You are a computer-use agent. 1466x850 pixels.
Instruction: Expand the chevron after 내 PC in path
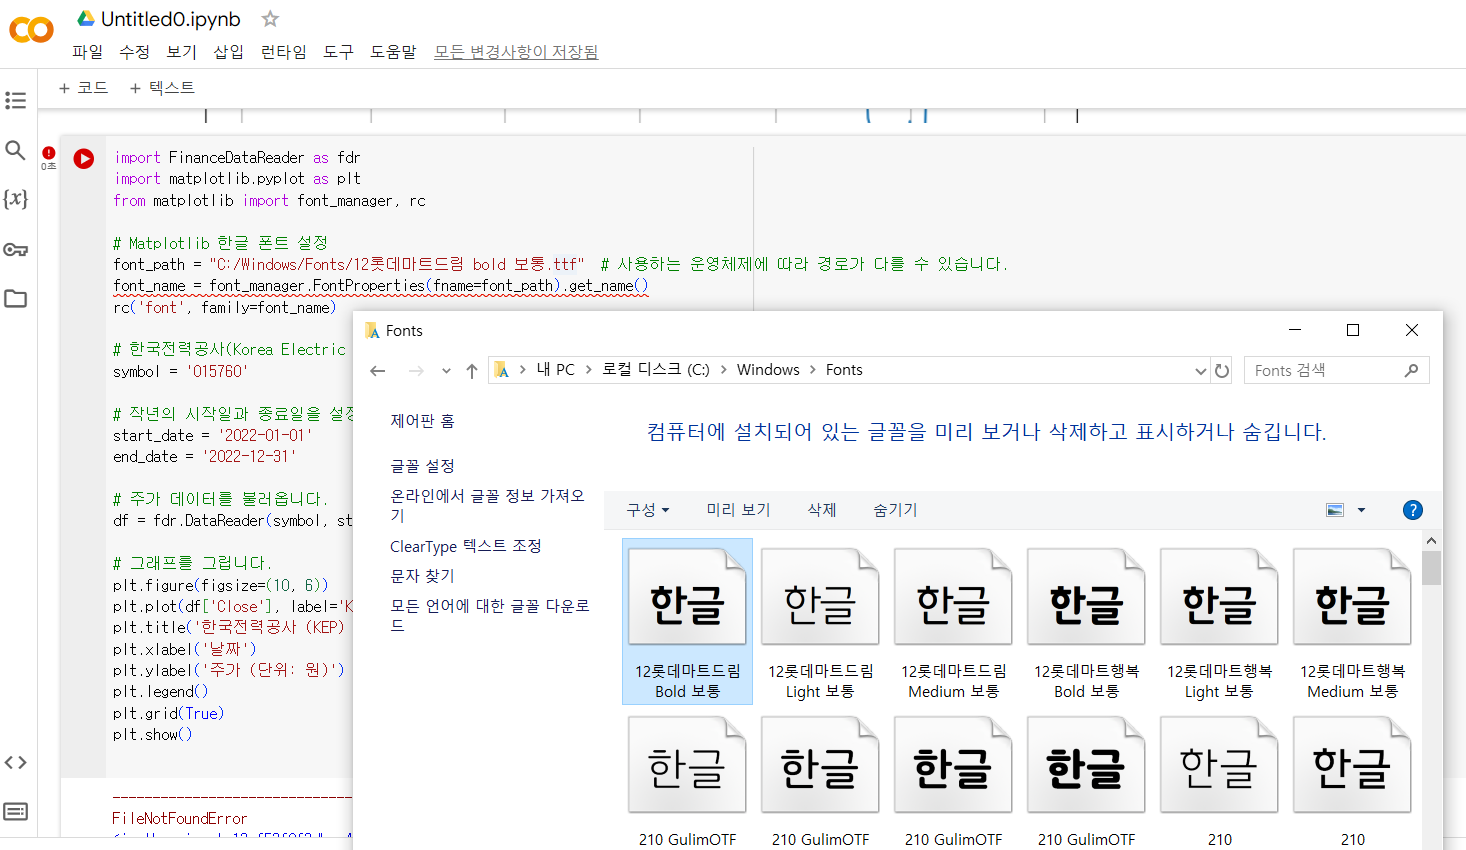589,370
